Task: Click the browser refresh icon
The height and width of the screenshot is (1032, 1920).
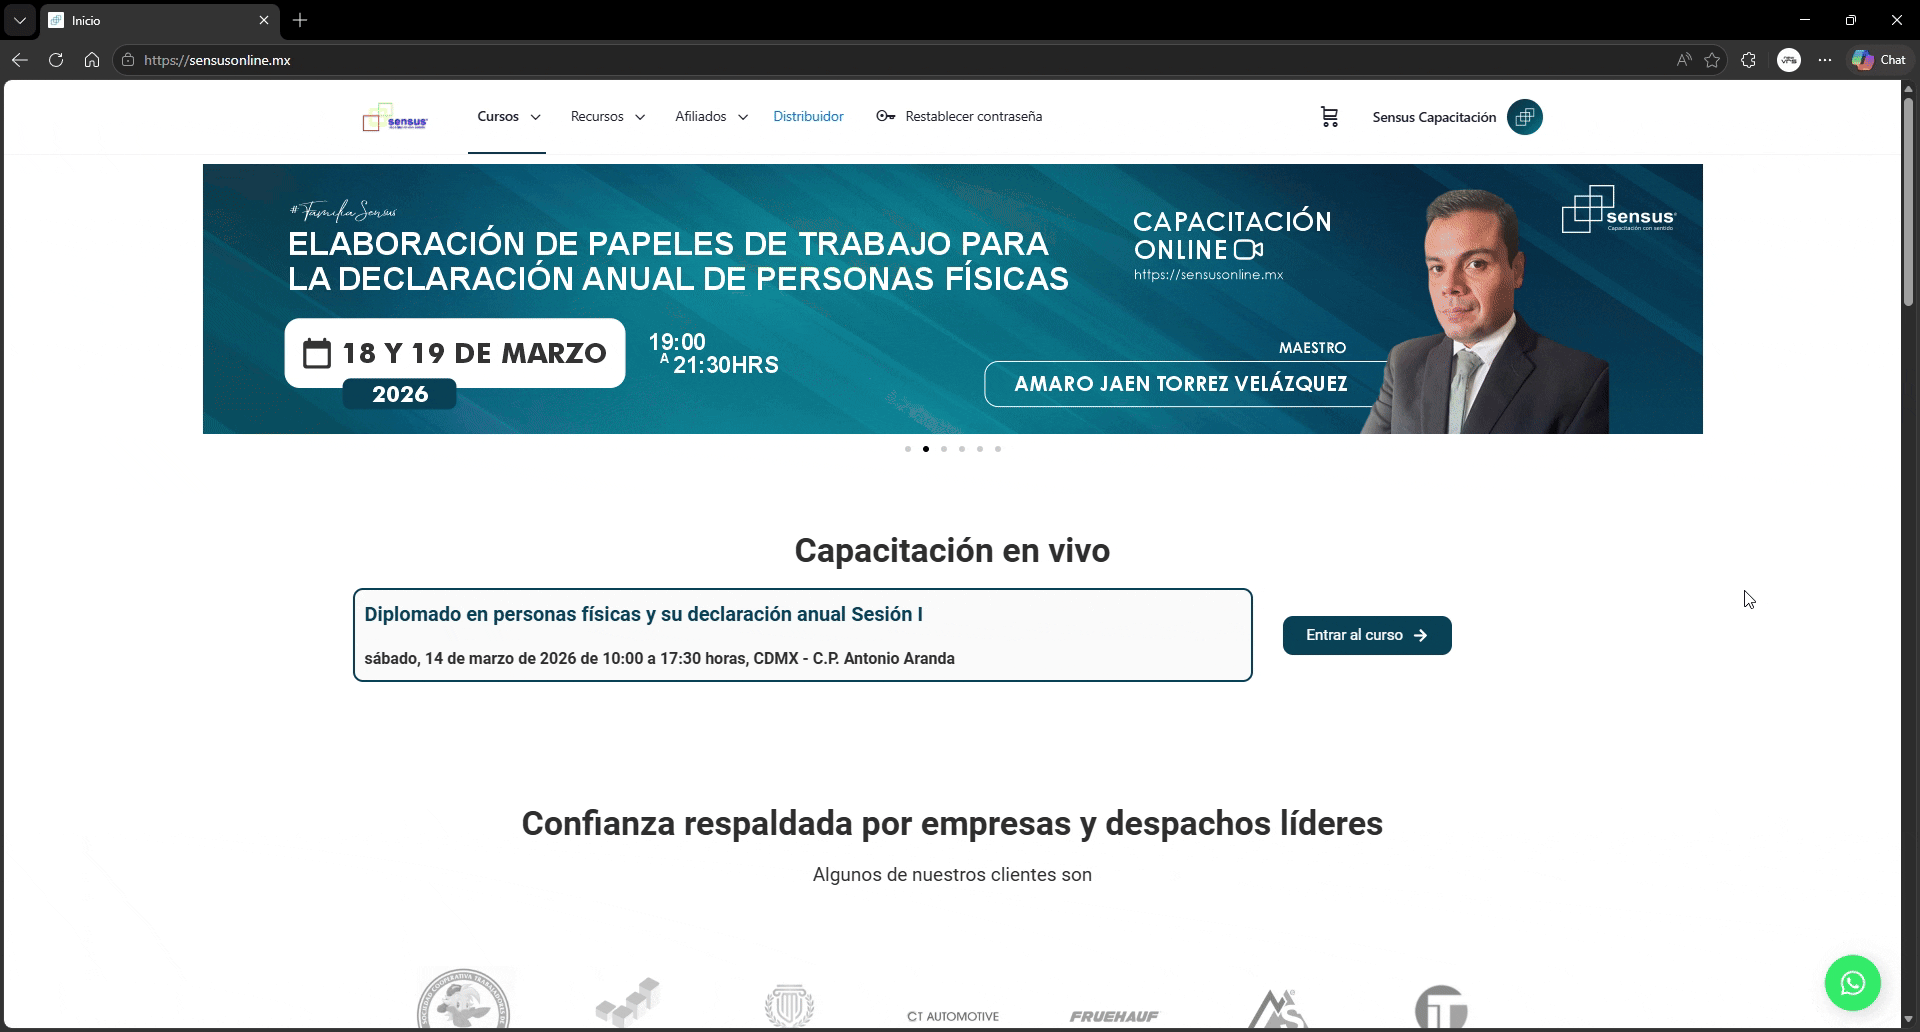Action: pyautogui.click(x=56, y=60)
